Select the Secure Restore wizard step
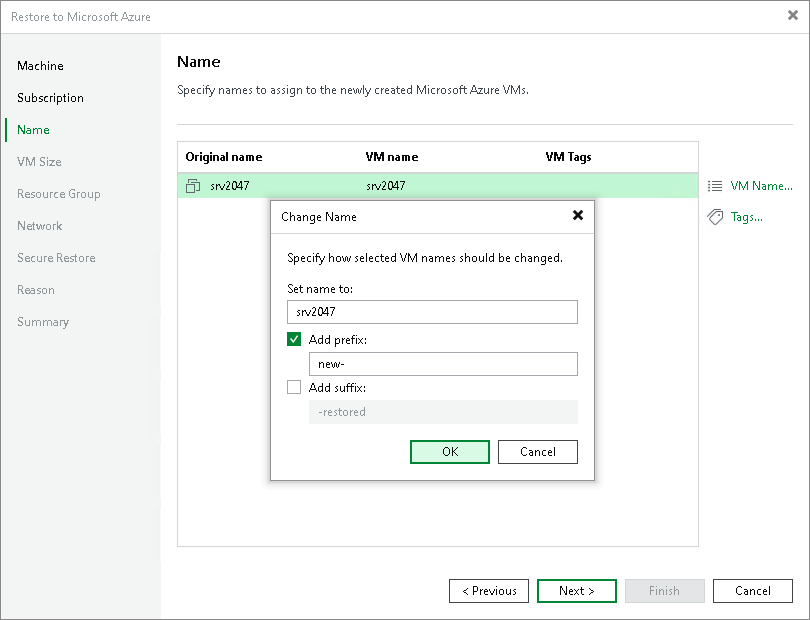 point(56,258)
